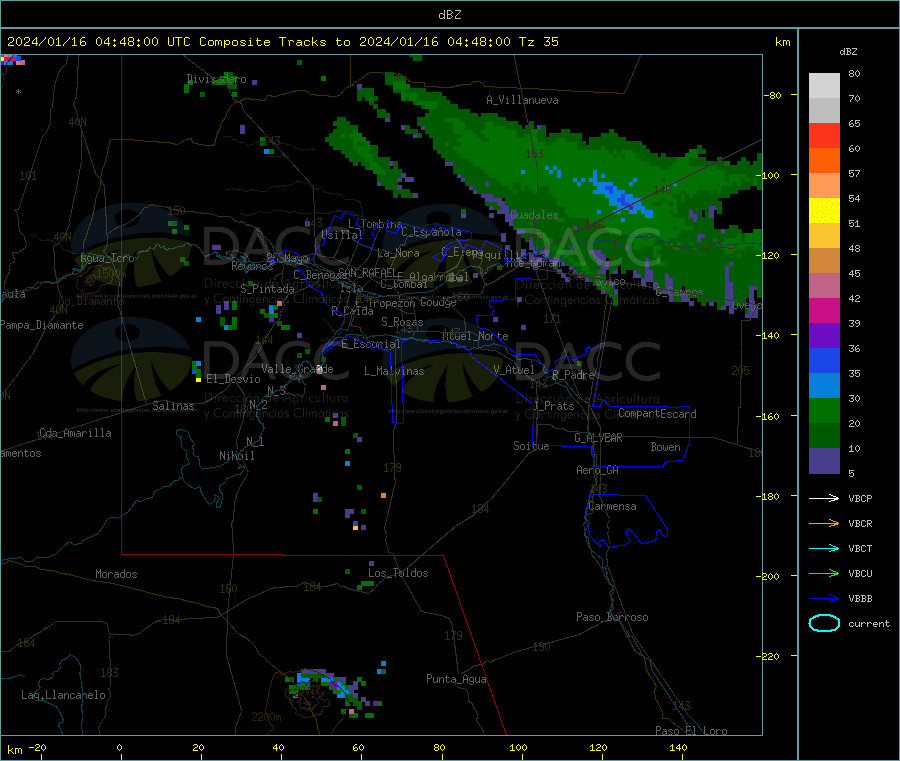900x761 pixels.
Task: Click the Morados label
Action: (x=116, y=574)
